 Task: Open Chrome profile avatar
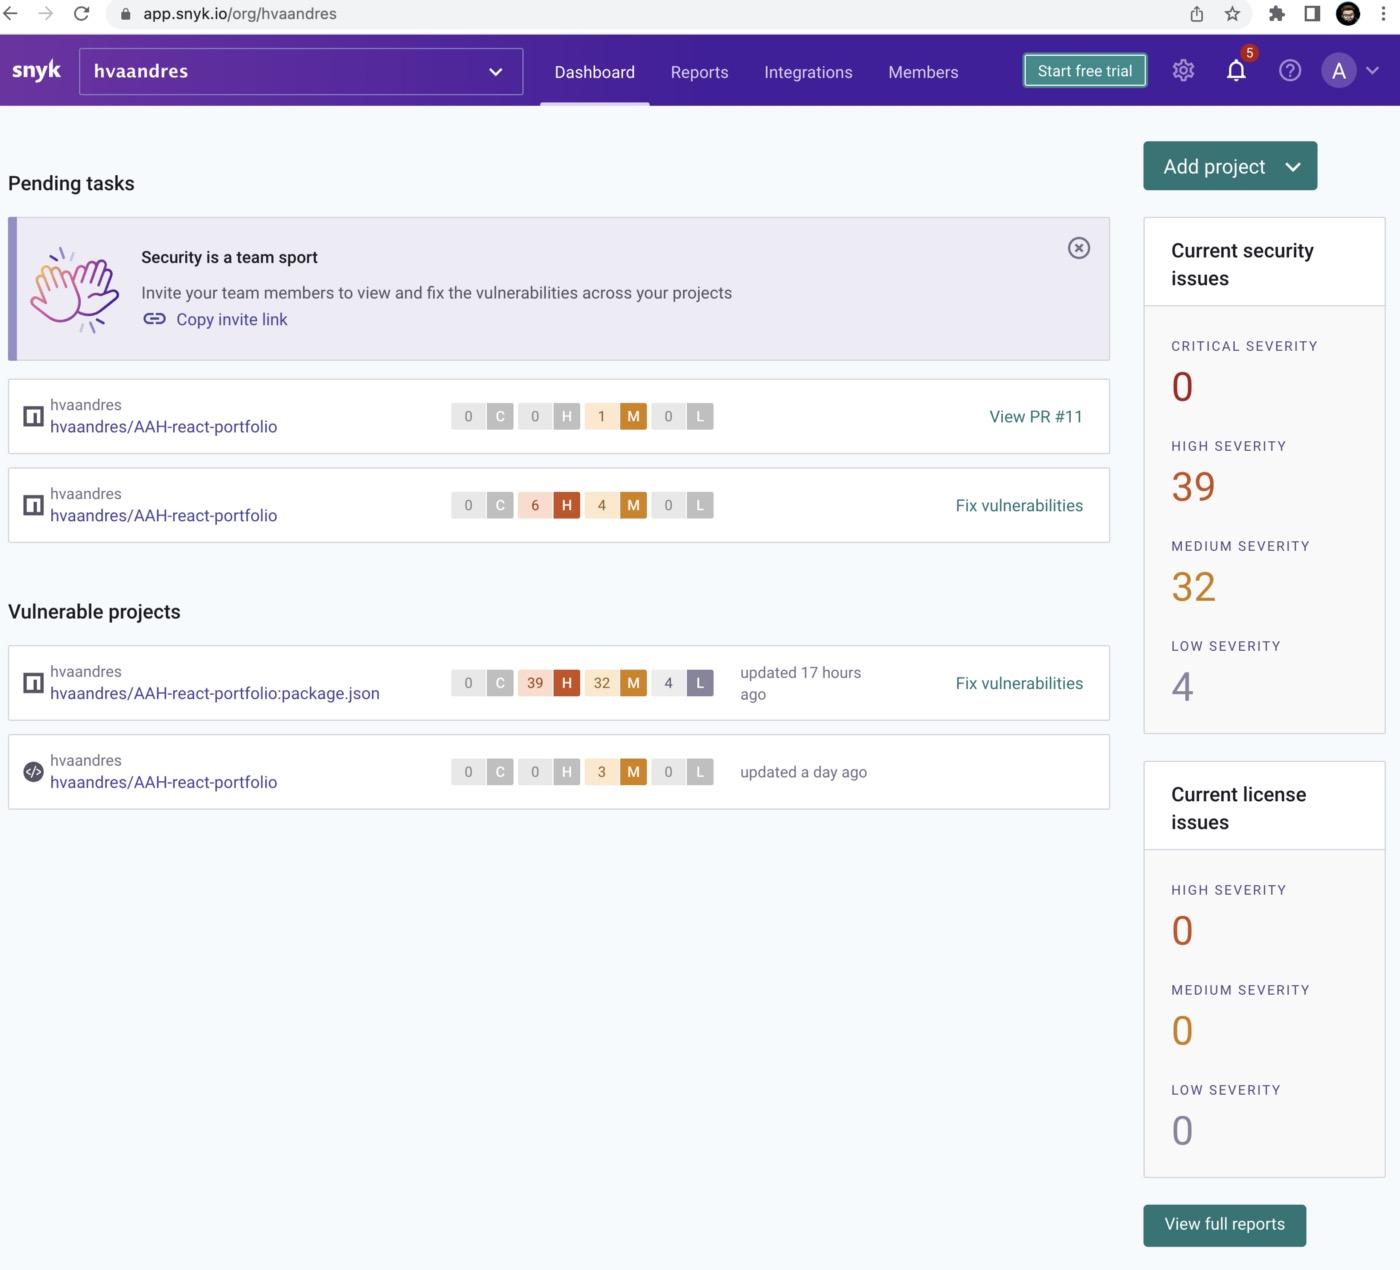(1348, 14)
